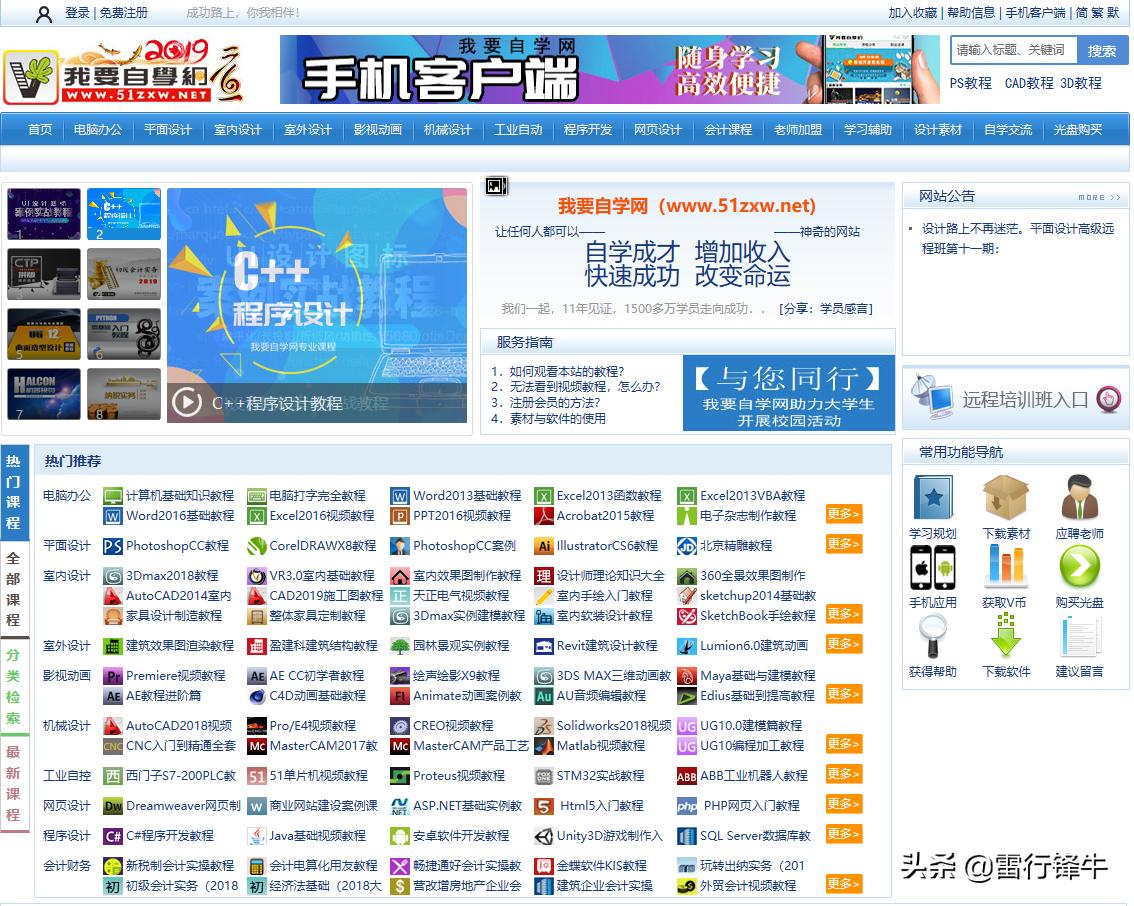This screenshot has height=906, width=1134.
Task: Select the 热门课程 side tab
Action: coord(14,492)
